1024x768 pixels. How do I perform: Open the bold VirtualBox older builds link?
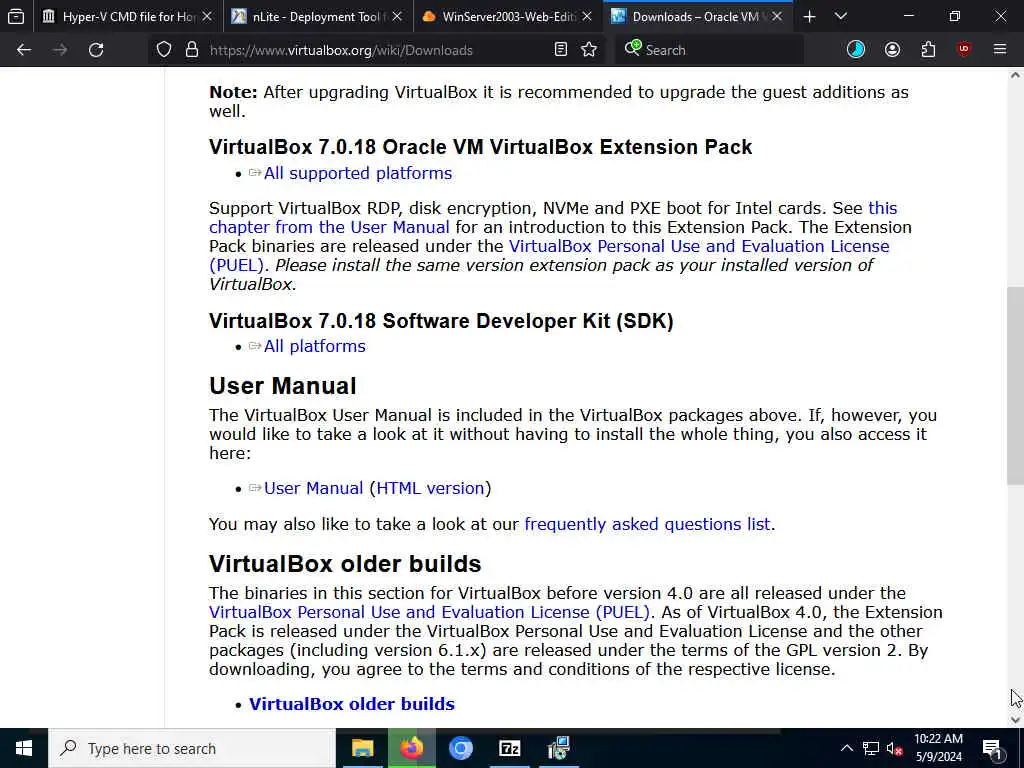pyautogui.click(x=351, y=704)
